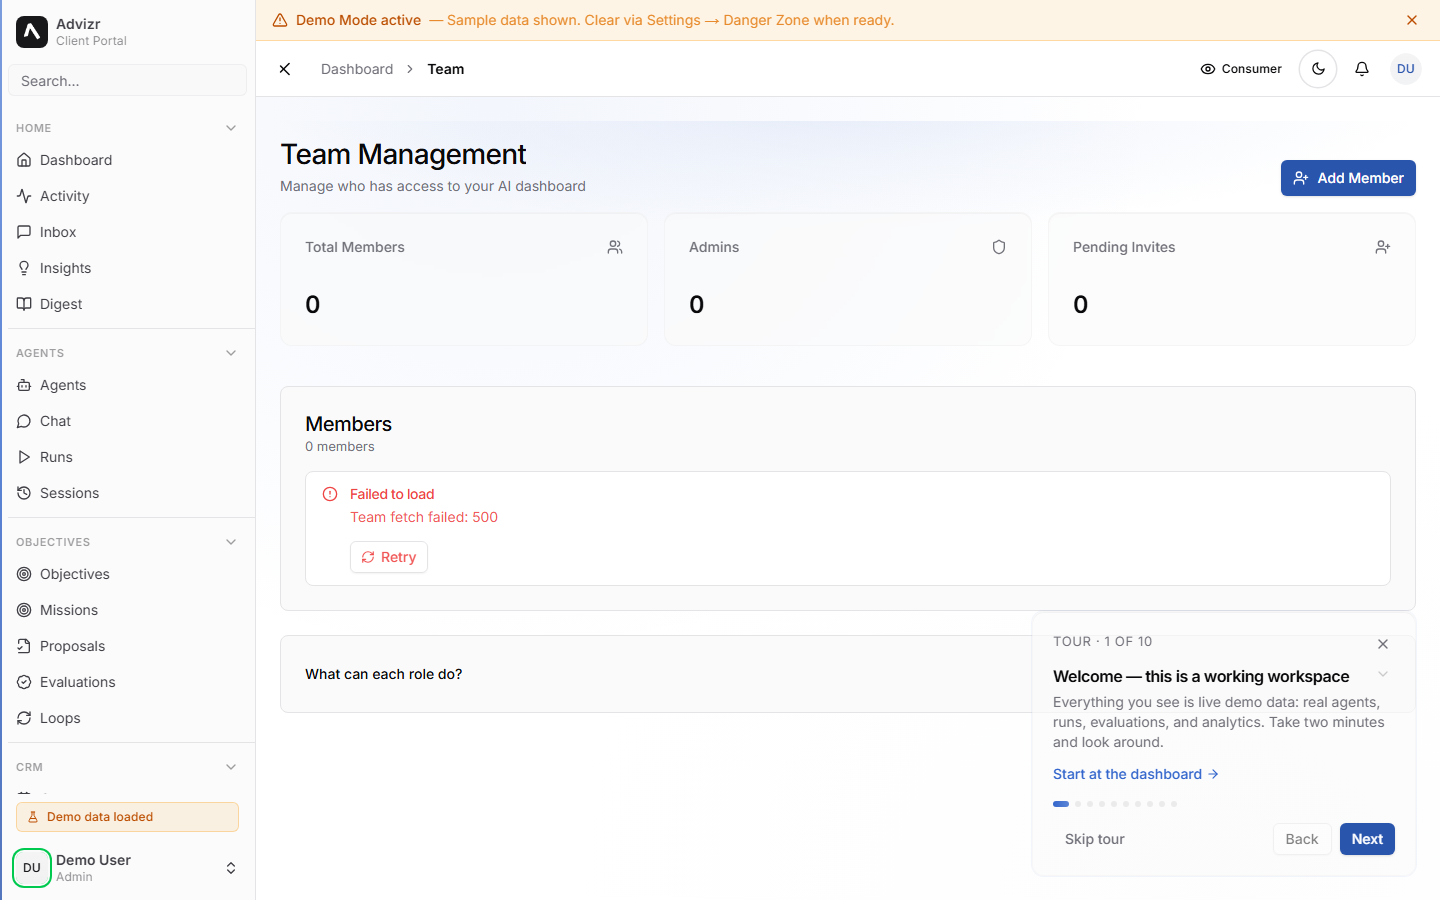Collapse the AGENTS section chevron
Viewport: 1440px width, 900px height.
(x=231, y=353)
